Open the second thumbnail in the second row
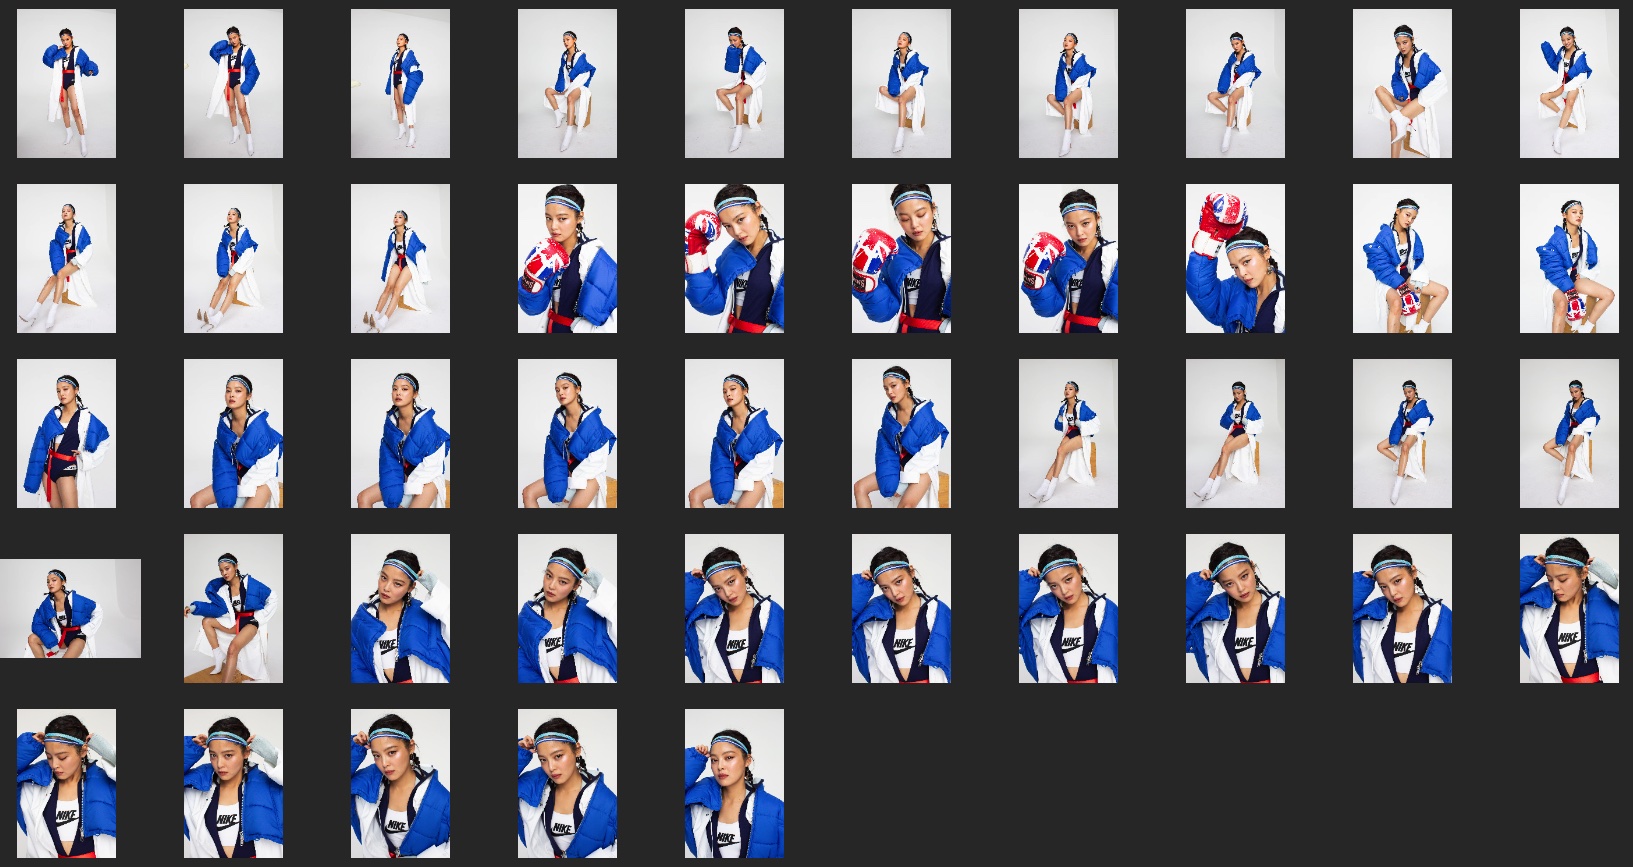The height and width of the screenshot is (867, 1633). point(233,258)
